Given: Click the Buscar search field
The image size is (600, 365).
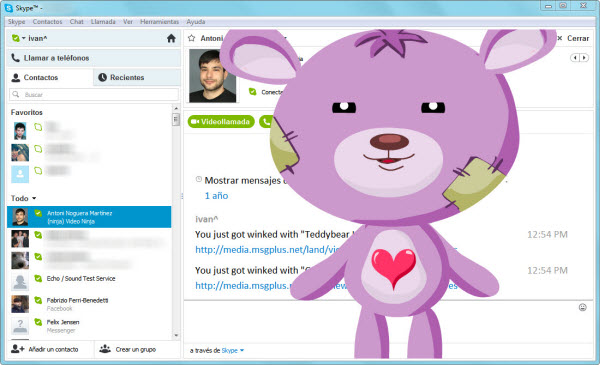Looking at the screenshot, I should (94, 95).
